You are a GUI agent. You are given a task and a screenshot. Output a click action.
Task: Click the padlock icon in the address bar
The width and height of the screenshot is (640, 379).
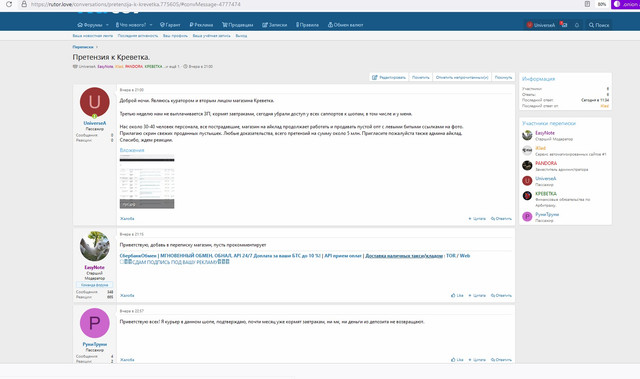(24, 4)
